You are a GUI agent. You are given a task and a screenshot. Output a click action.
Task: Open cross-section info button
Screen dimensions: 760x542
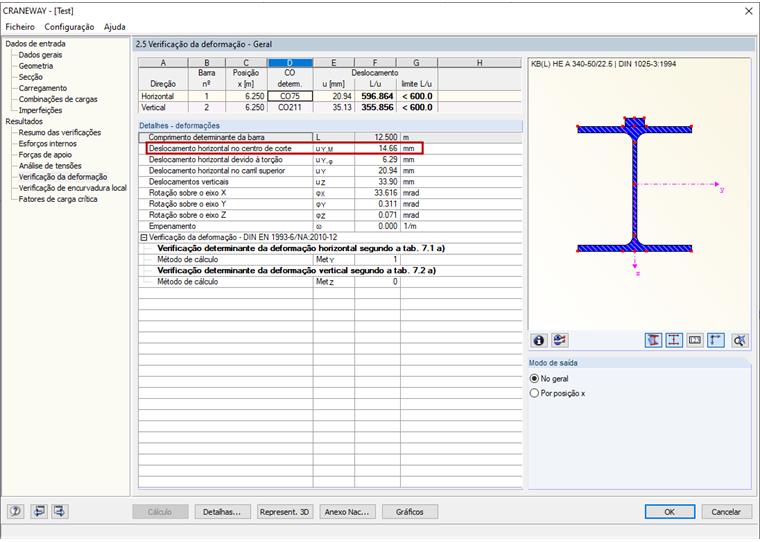(538, 340)
